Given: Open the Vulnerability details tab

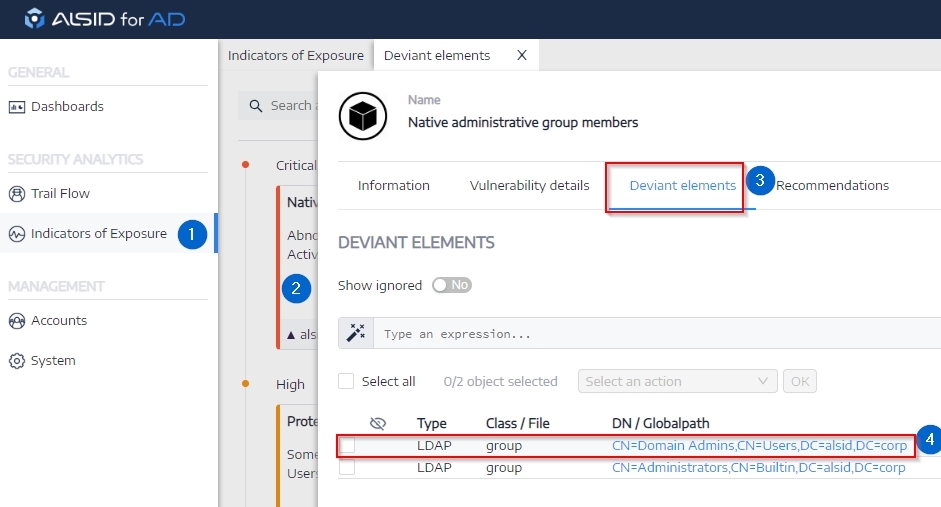Looking at the screenshot, I should point(529,185).
